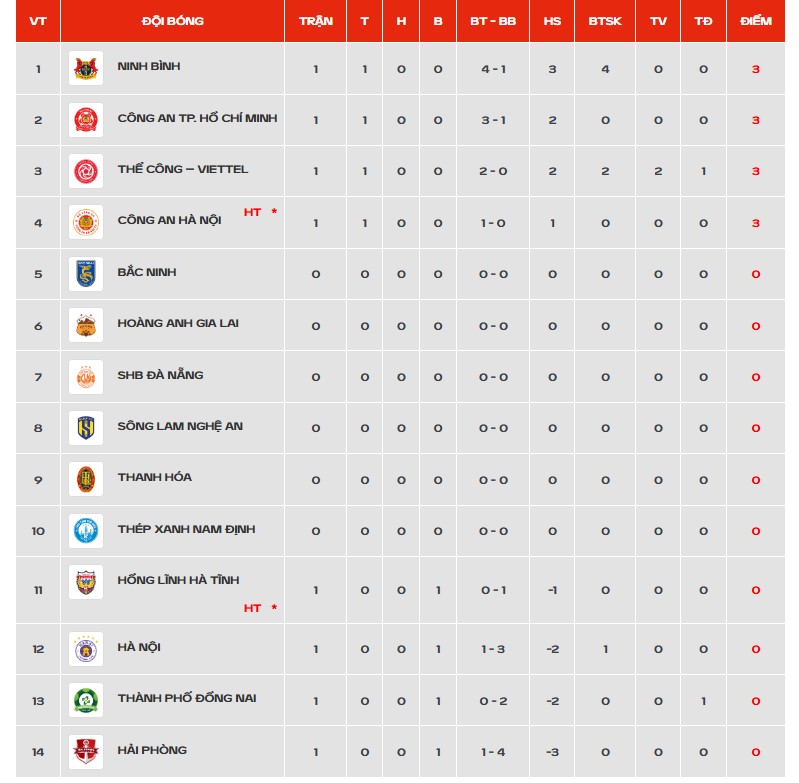Click the Hà Nội FC logo
Image resolution: width=799 pixels, height=783 pixels.
[86, 649]
